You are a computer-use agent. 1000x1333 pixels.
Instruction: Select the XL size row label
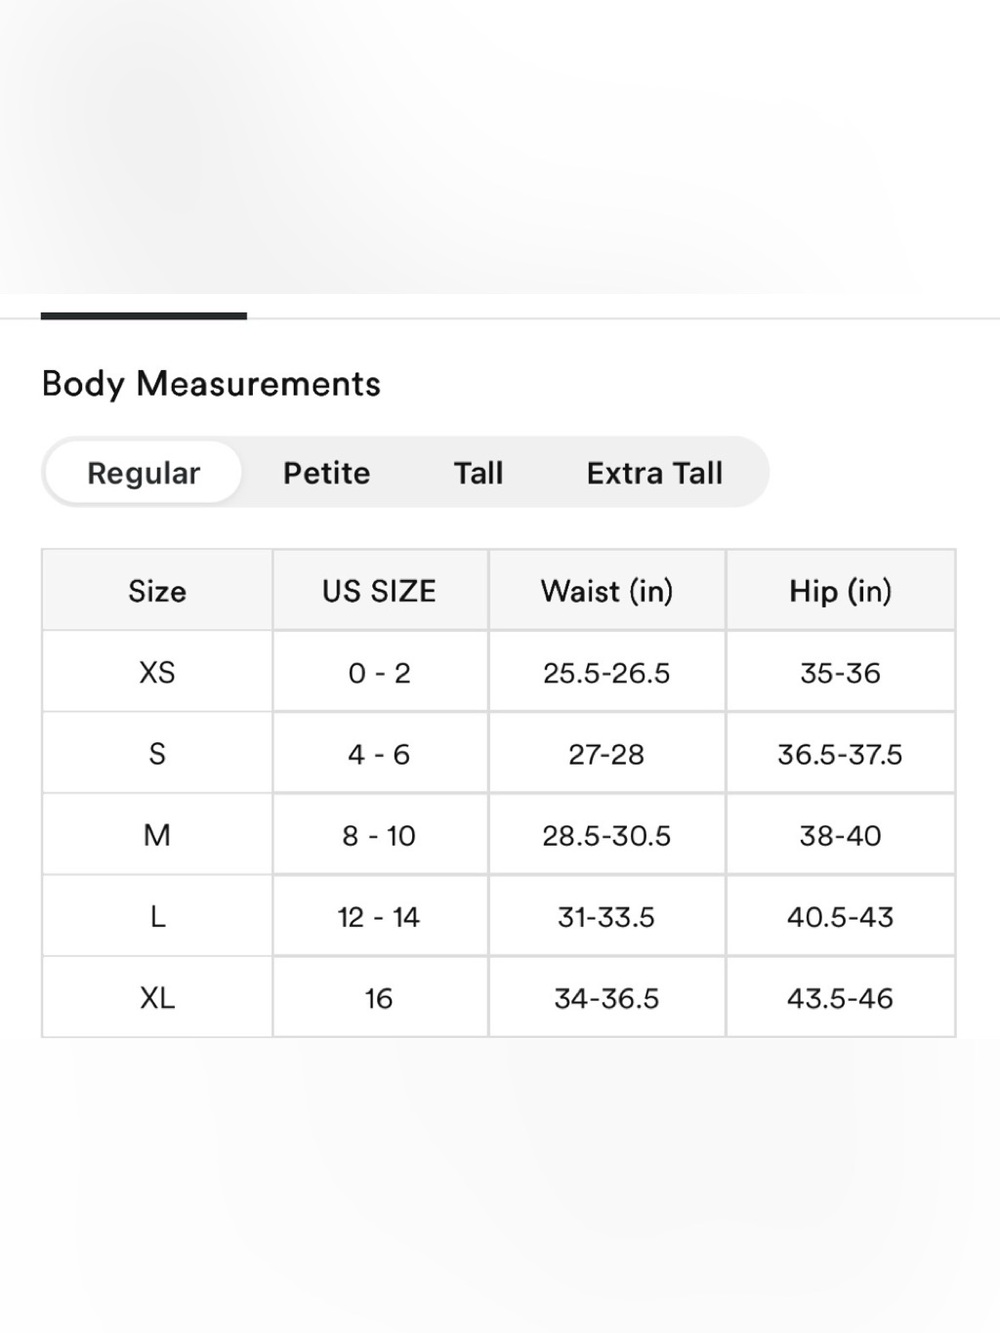tap(157, 997)
